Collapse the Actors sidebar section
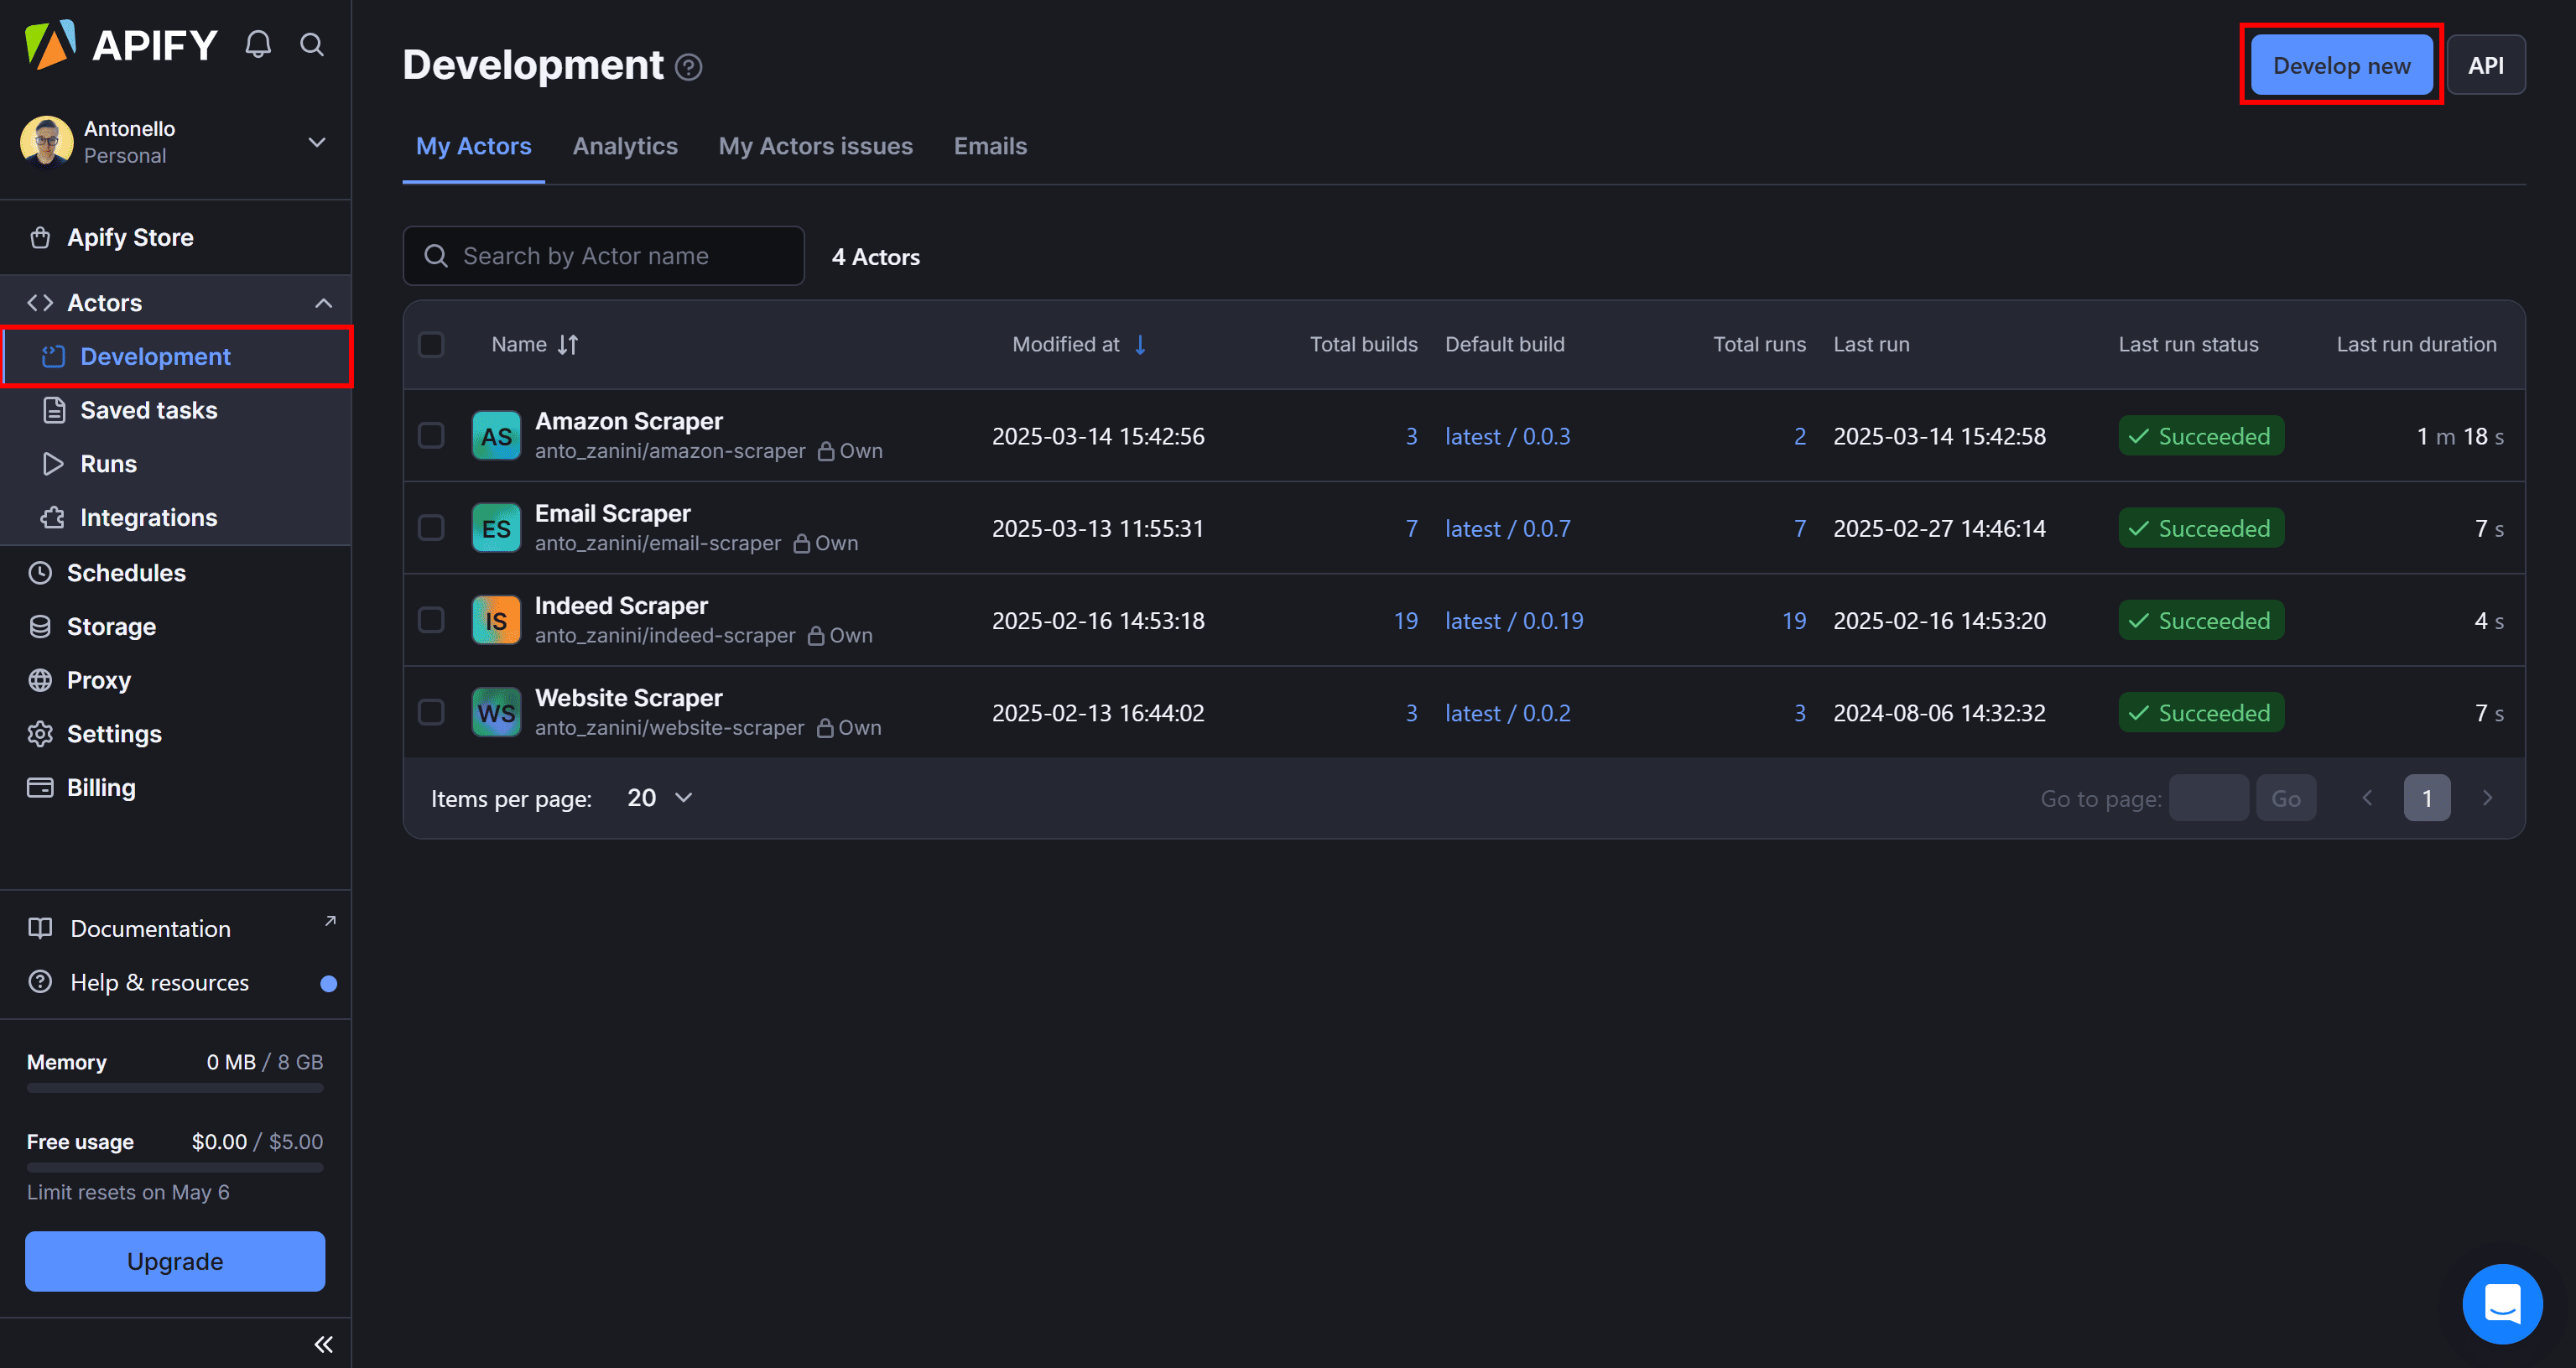Image resolution: width=2576 pixels, height=1368 pixels. point(323,303)
